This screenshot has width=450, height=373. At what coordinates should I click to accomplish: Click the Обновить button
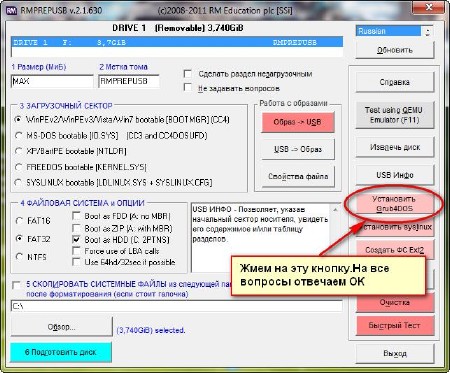[395, 50]
